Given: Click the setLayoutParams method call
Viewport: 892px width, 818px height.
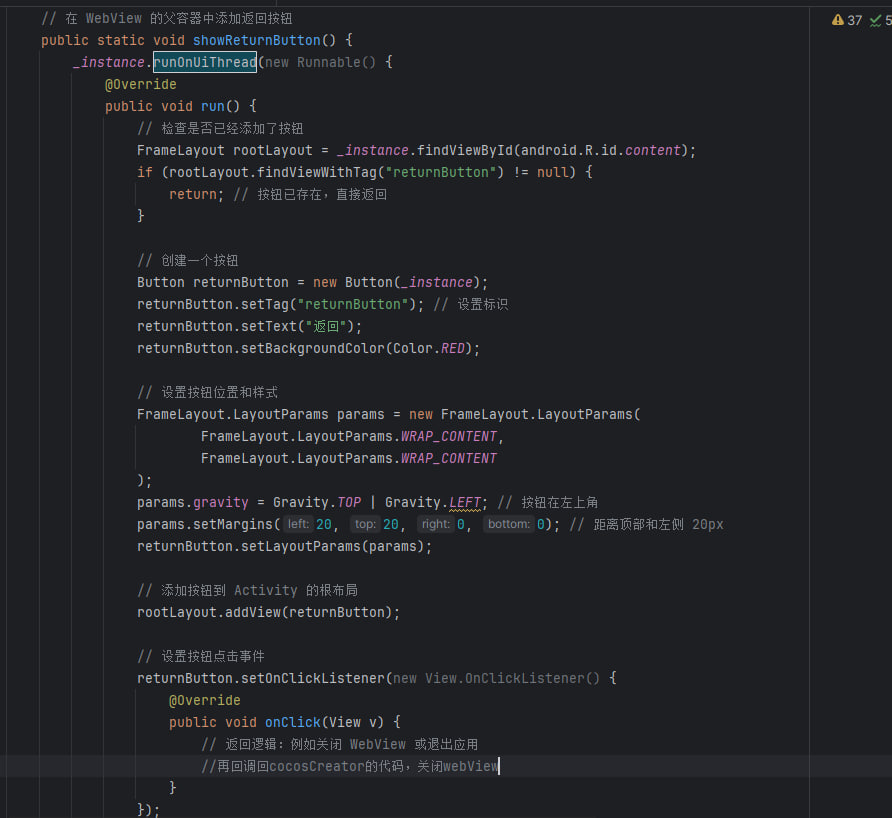Looking at the screenshot, I should (x=301, y=546).
